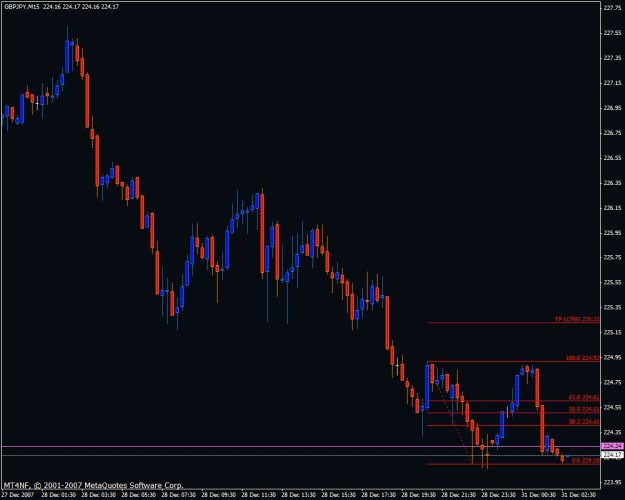Screen dimensions: 625x500
Task: Click 225.15 on the price scale
Action: pyautogui.click(x=613, y=333)
